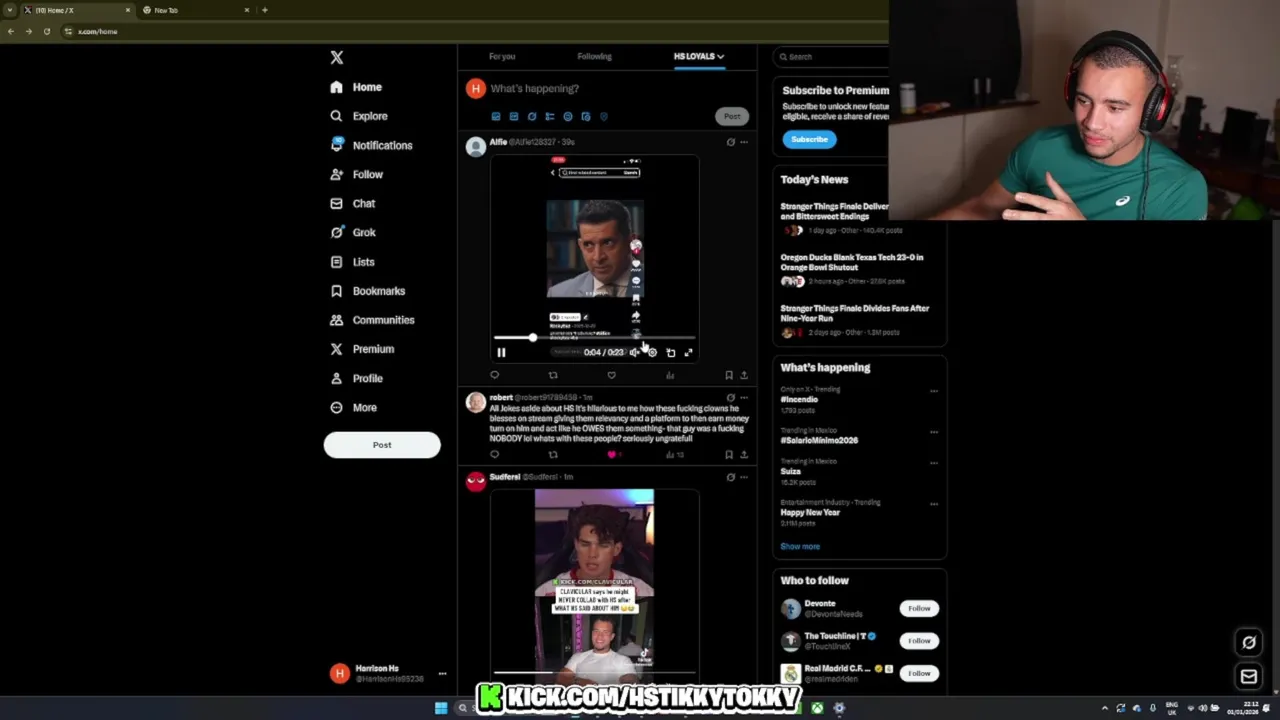Screen dimensions: 1280x720
Task: Reload the browser page
Action: point(46,31)
